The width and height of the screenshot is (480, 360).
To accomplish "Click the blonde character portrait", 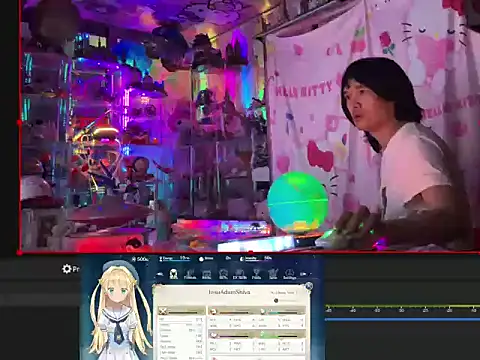I will [119, 310].
